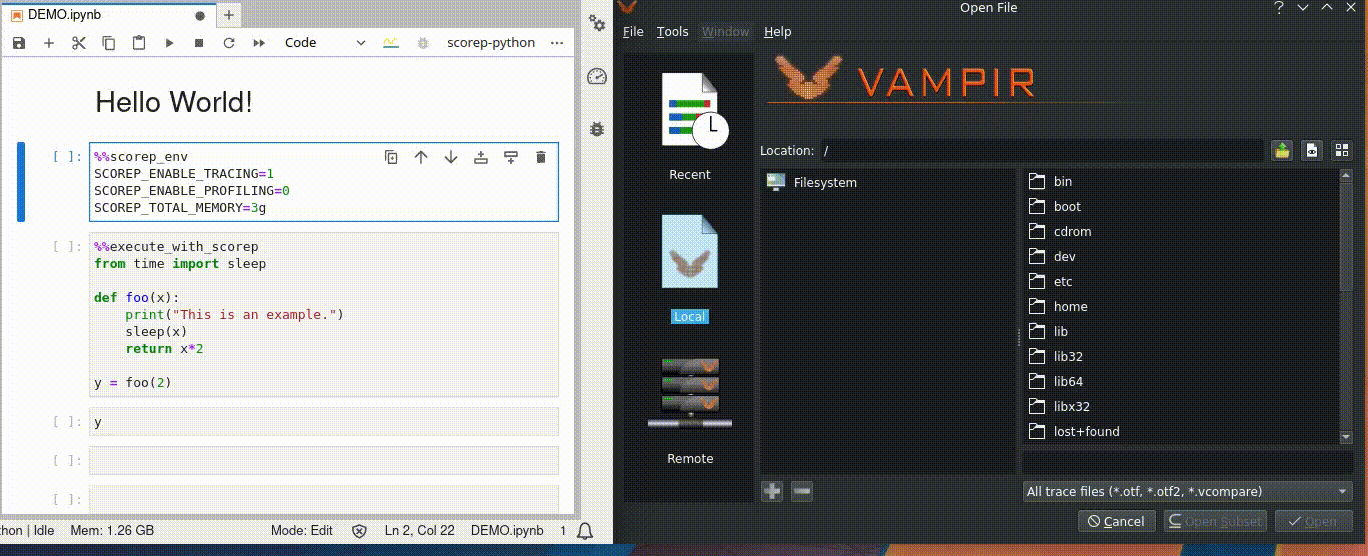
Task: Click the Location path field
Action: point(1041,151)
